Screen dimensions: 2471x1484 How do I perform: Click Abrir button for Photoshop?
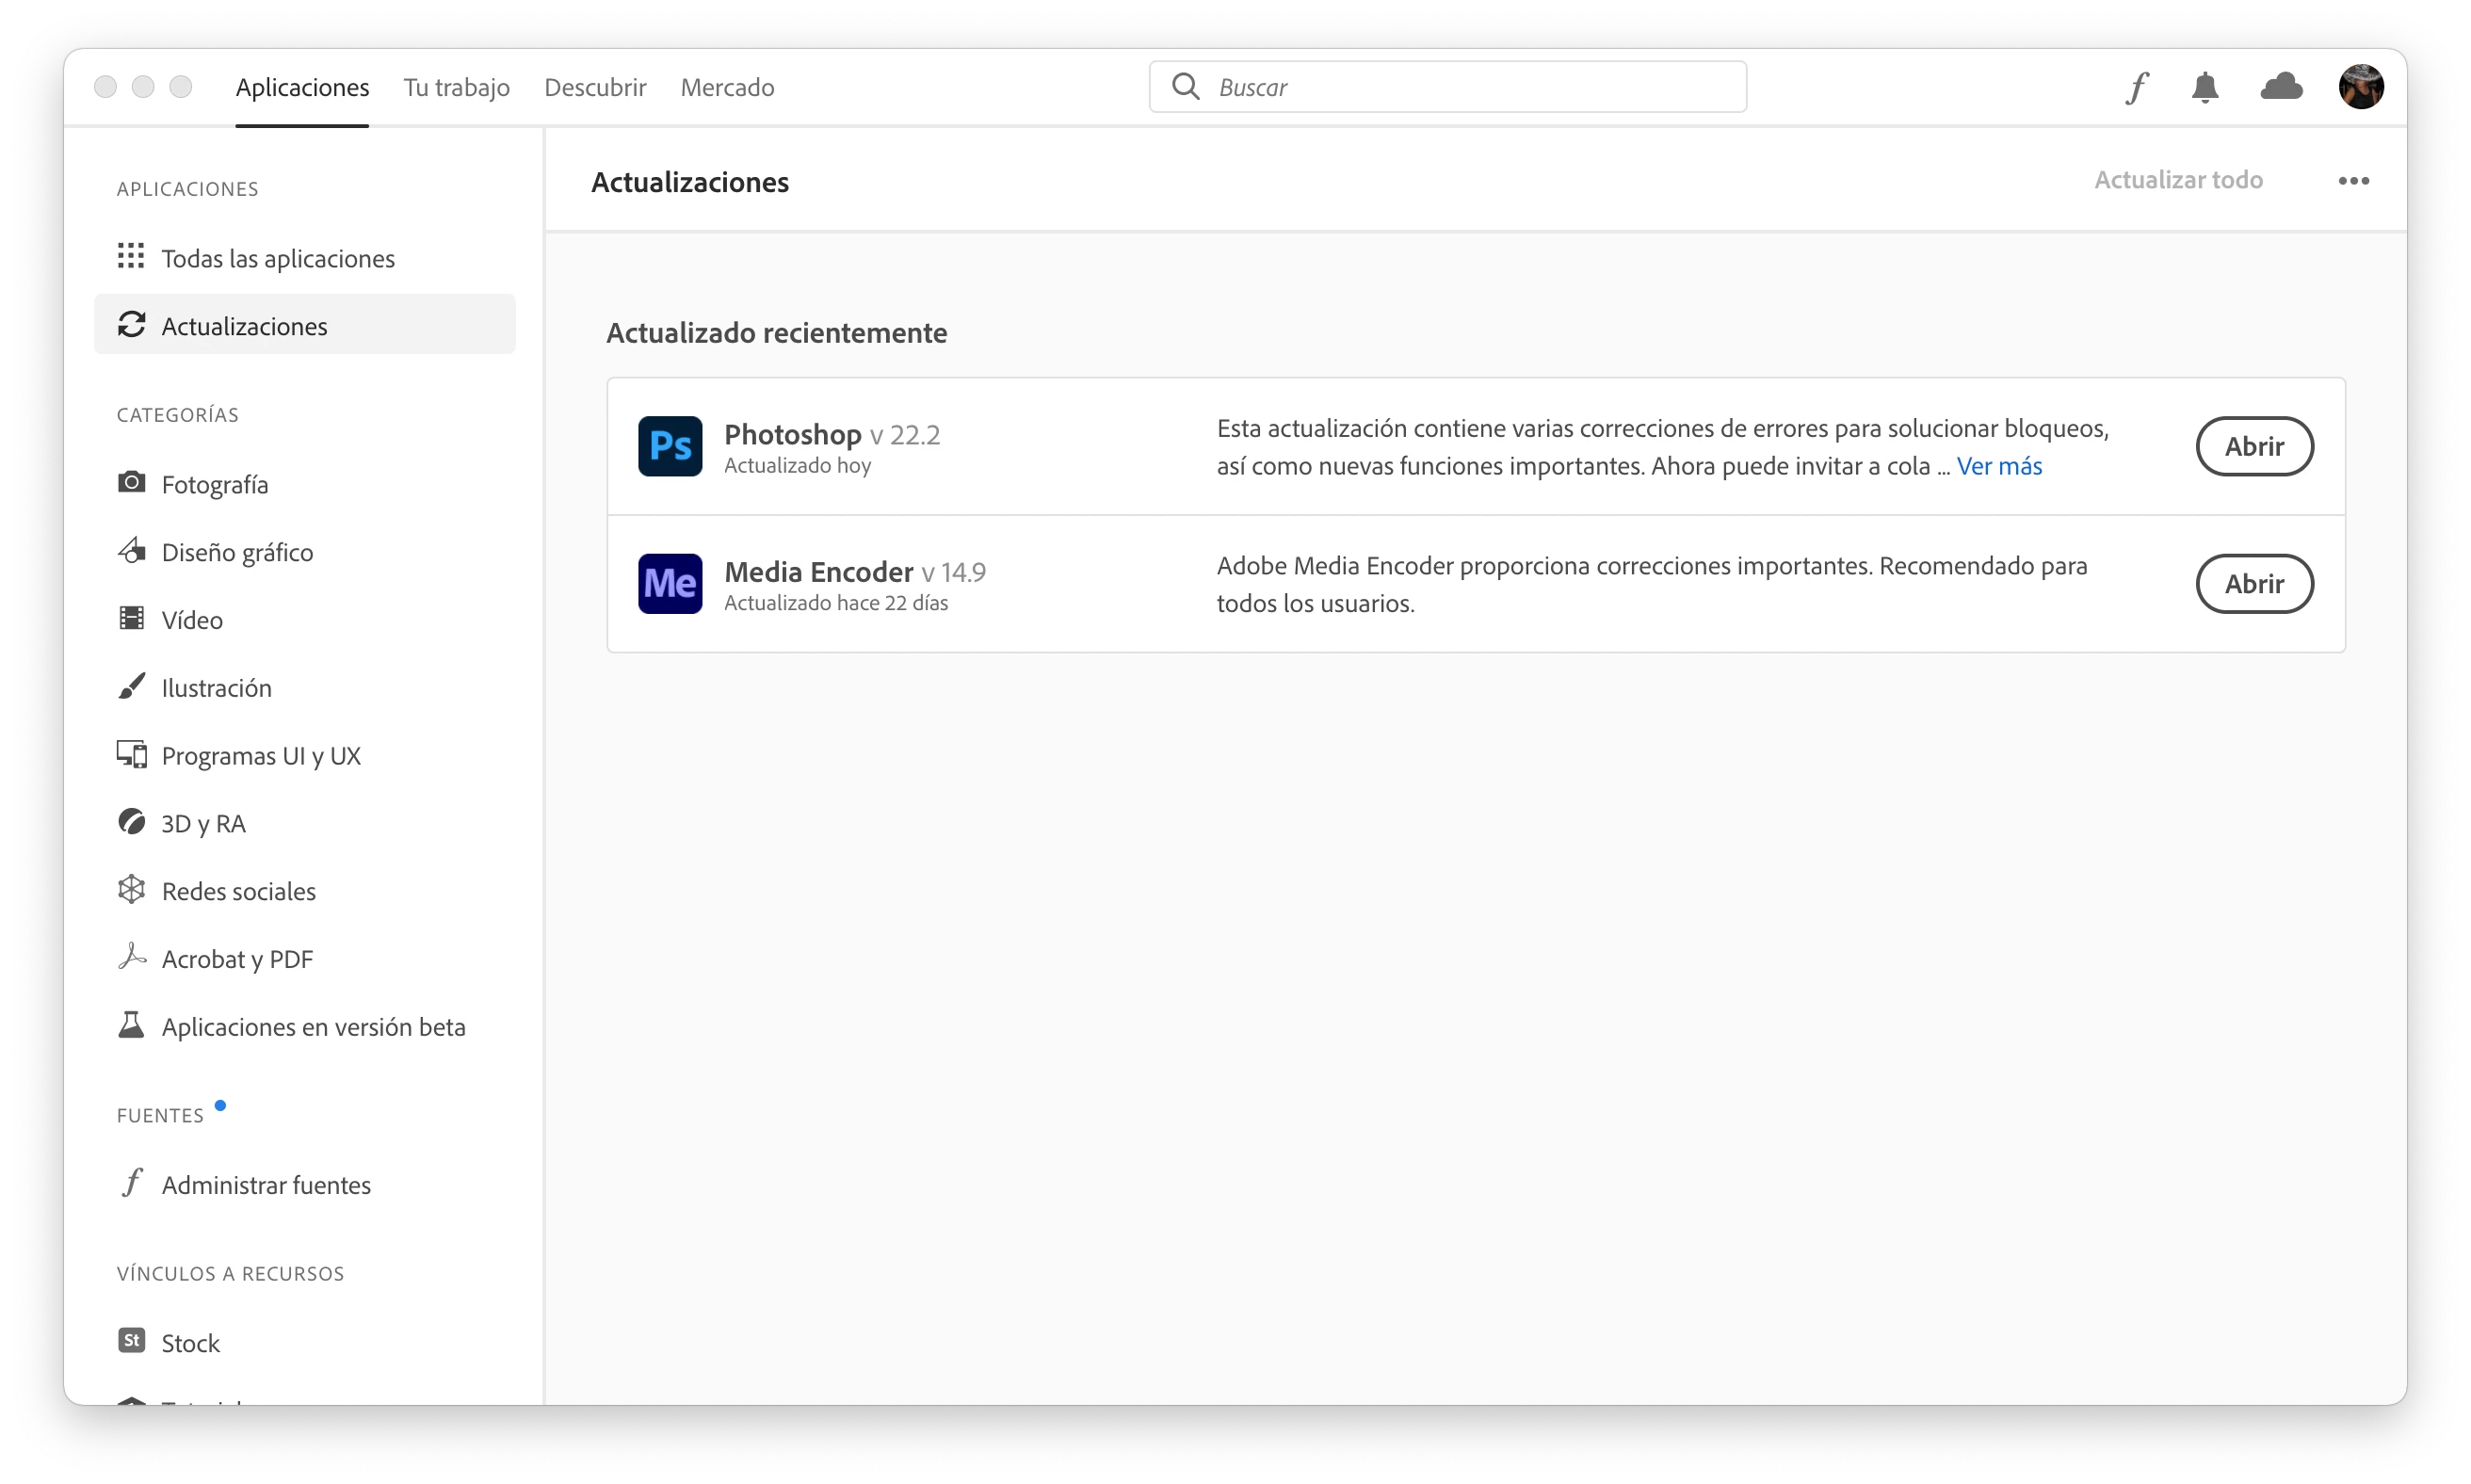(x=2254, y=446)
